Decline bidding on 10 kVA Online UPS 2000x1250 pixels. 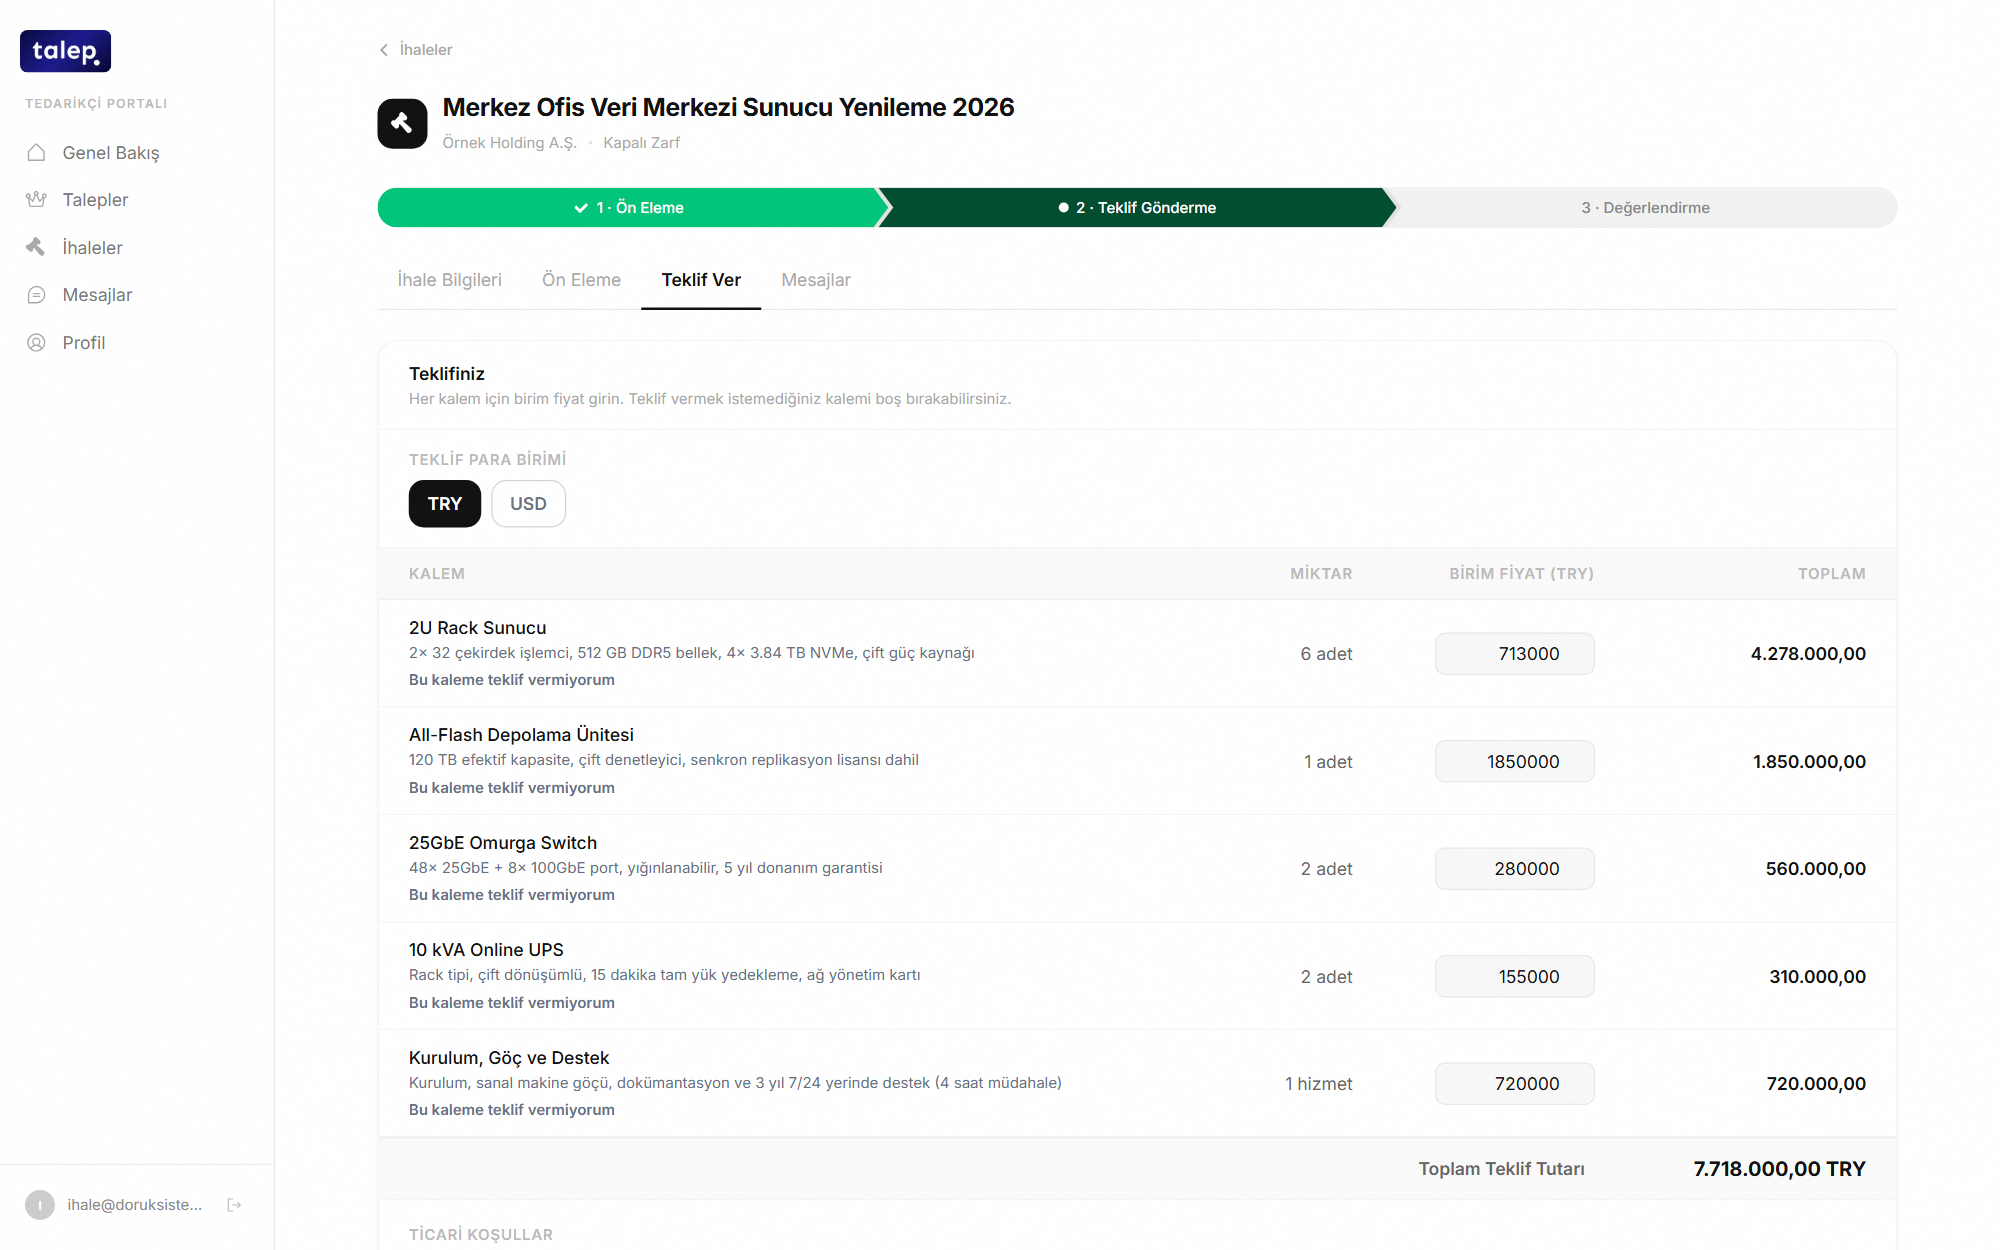(512, 1002)
